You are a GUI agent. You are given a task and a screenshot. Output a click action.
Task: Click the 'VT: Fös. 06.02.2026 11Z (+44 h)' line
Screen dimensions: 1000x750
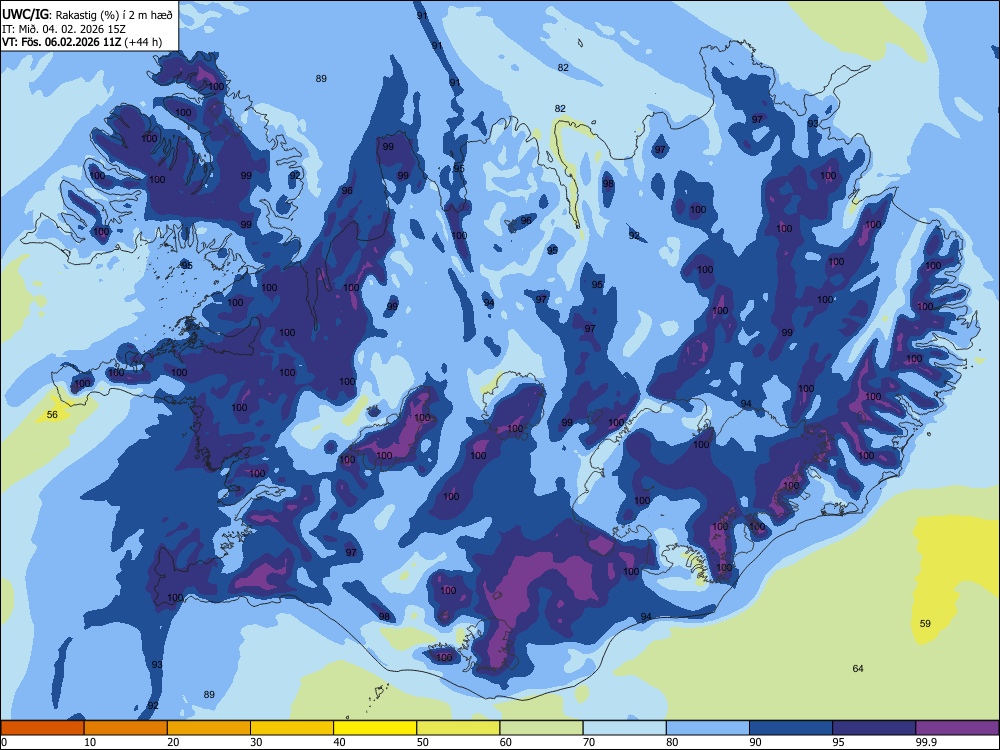point(82,42)
